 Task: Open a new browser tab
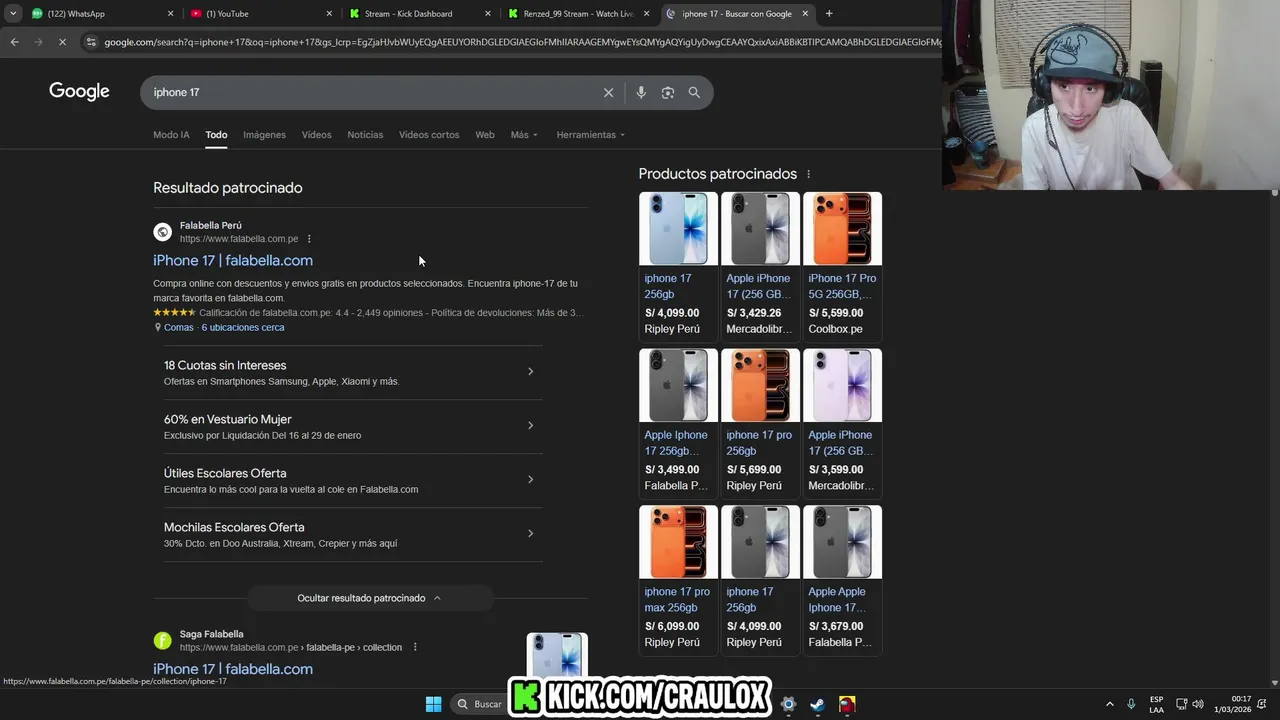(829, 13)
